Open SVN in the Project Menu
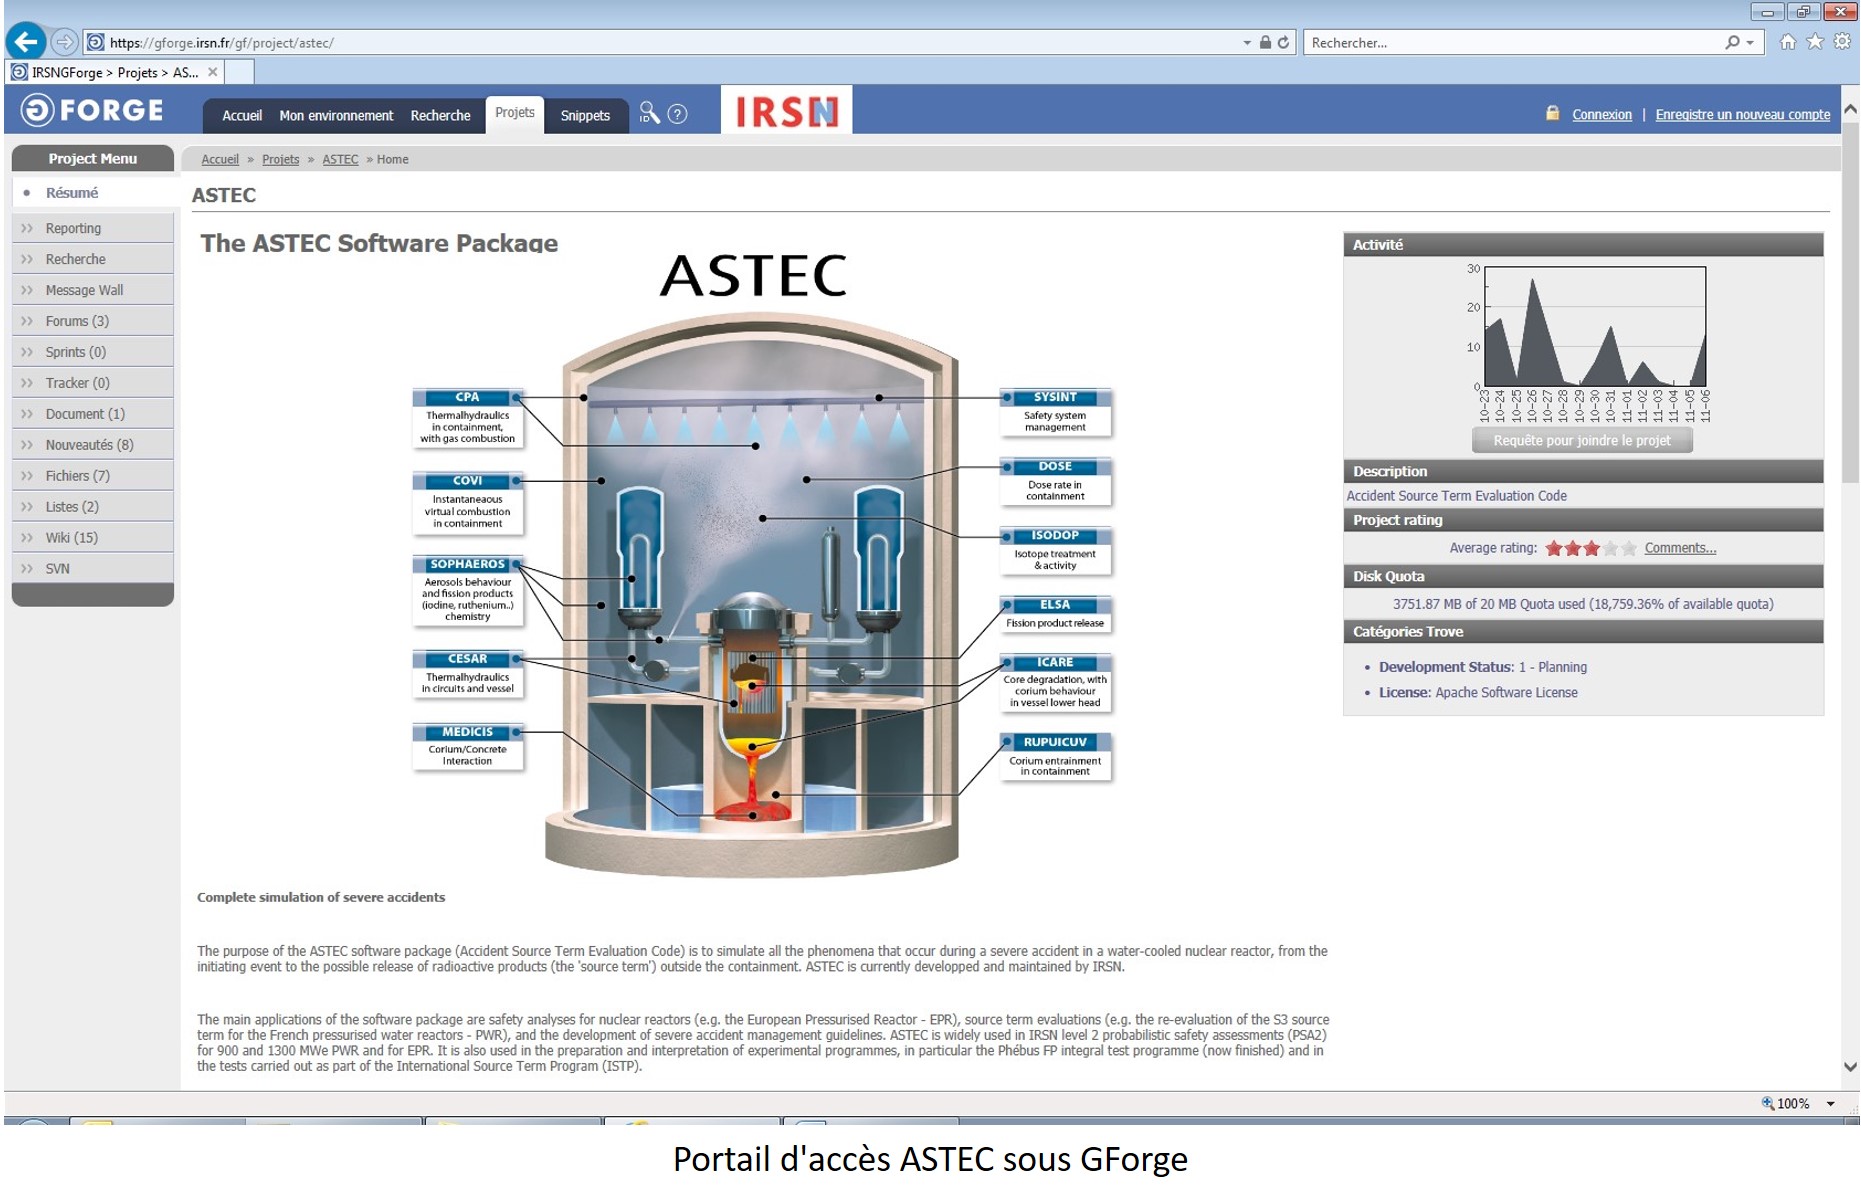 [93, 569]
